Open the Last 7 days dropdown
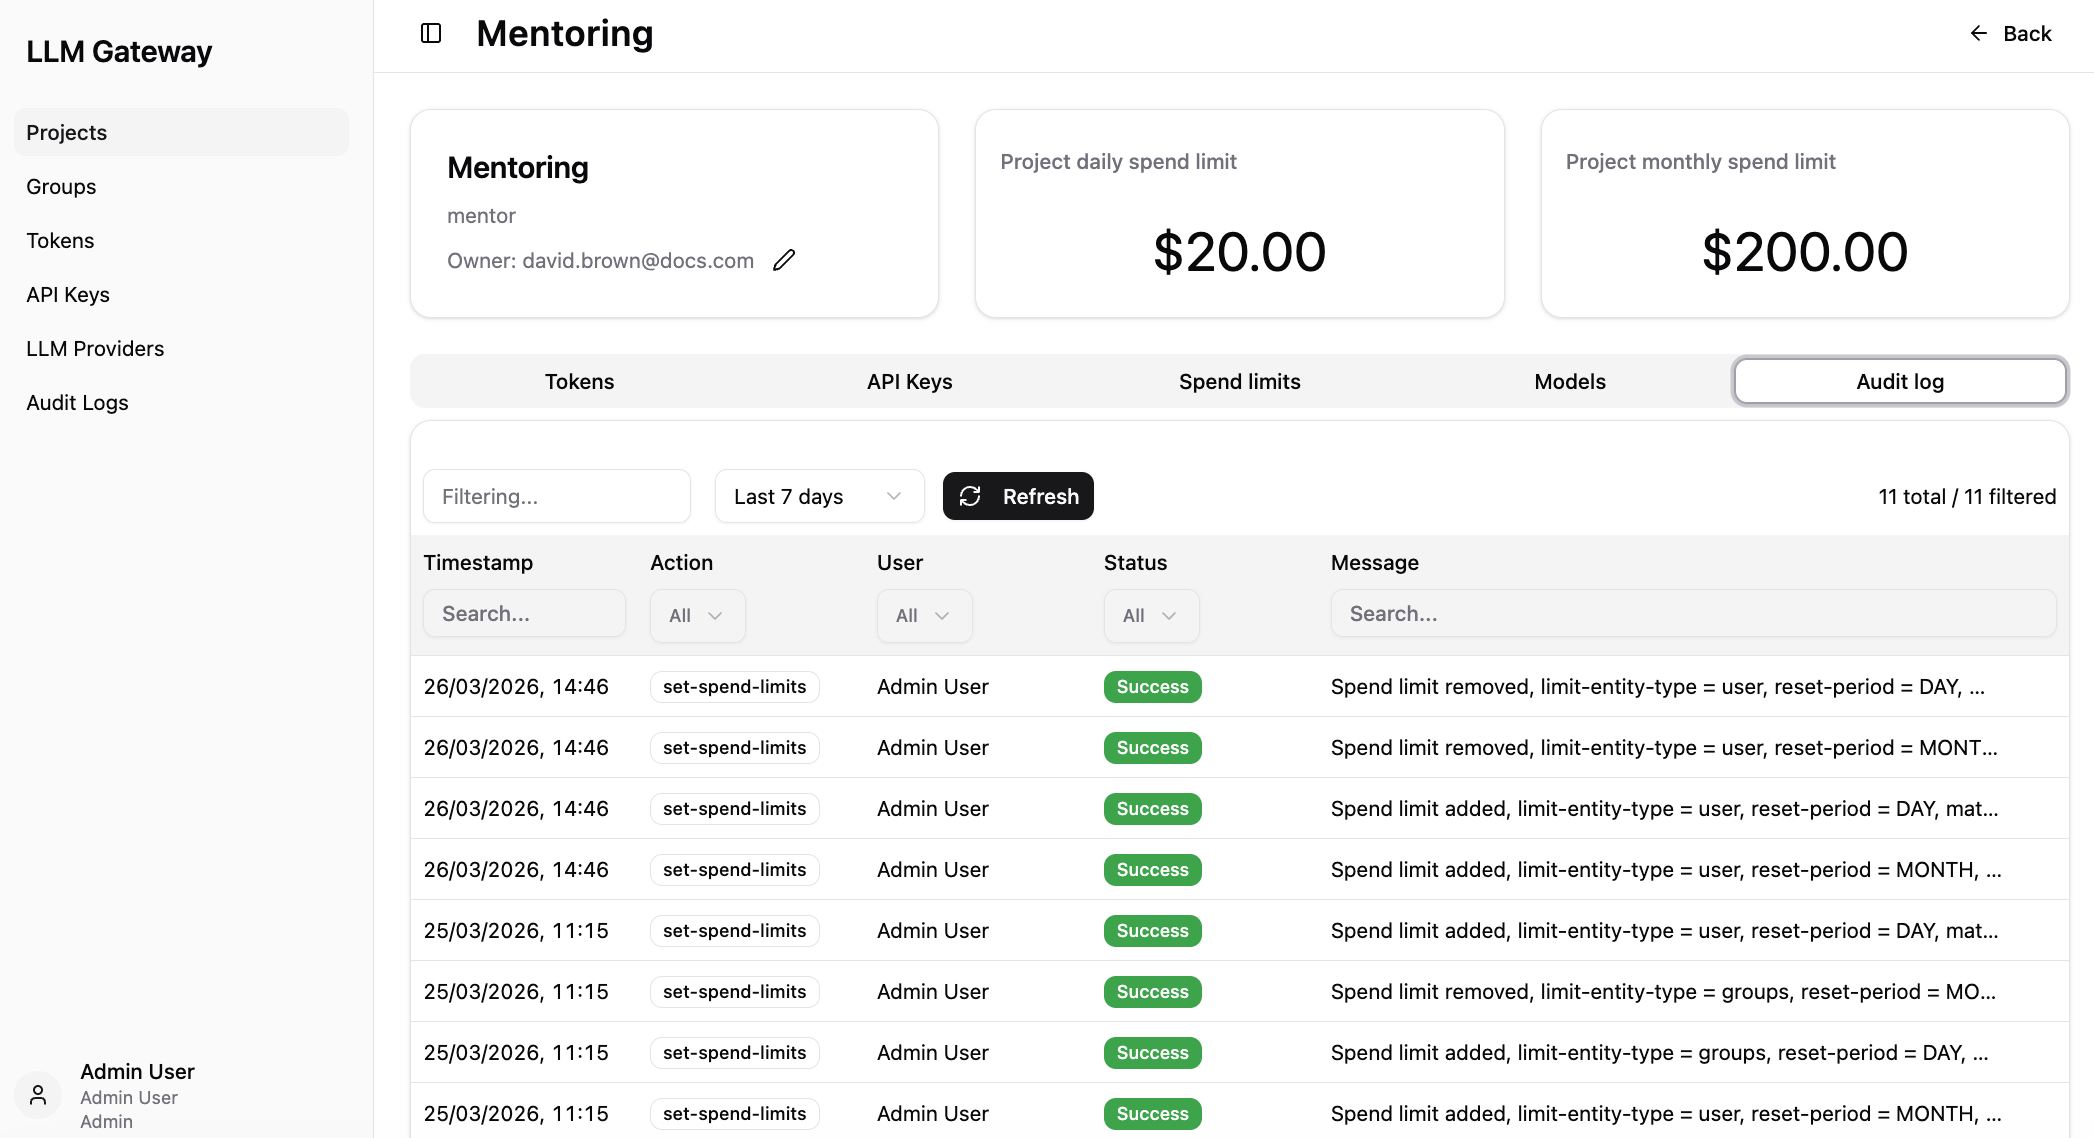The image size is (2094, 1138). pyautogui.click(x=819, y=496)
